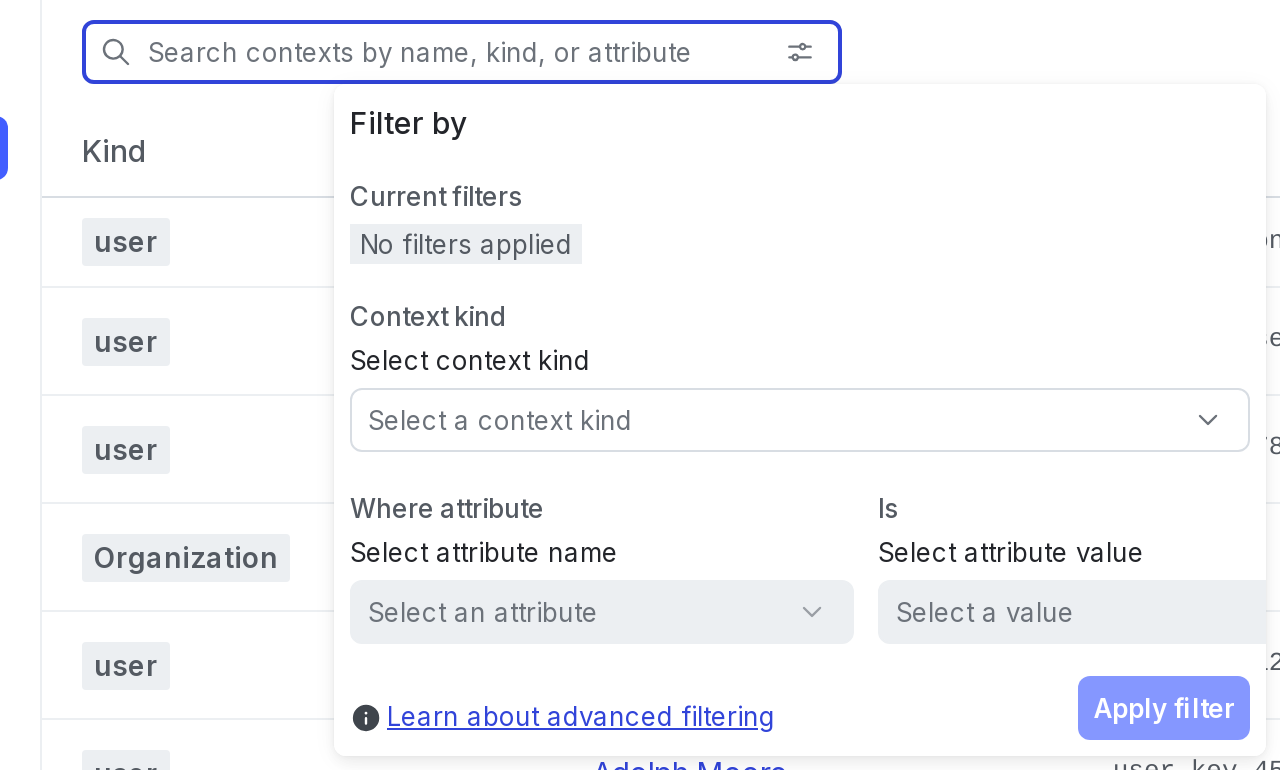
Task: Click the blue sidebar indicator on the left edge
Action: click(x=4, y=148)
